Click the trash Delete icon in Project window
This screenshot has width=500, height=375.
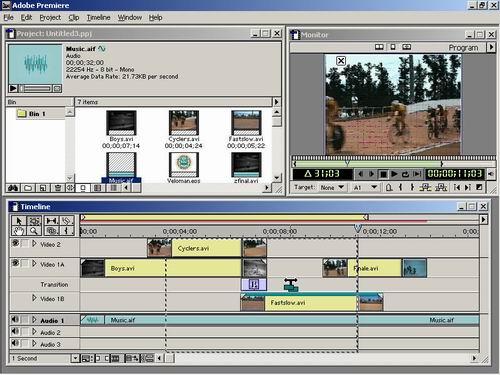58,188
